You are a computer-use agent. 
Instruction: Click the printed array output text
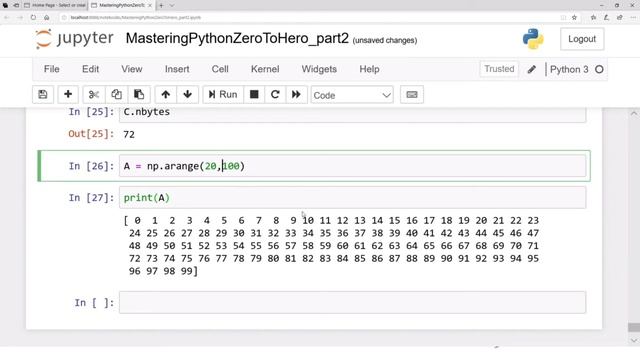[331, 246]
